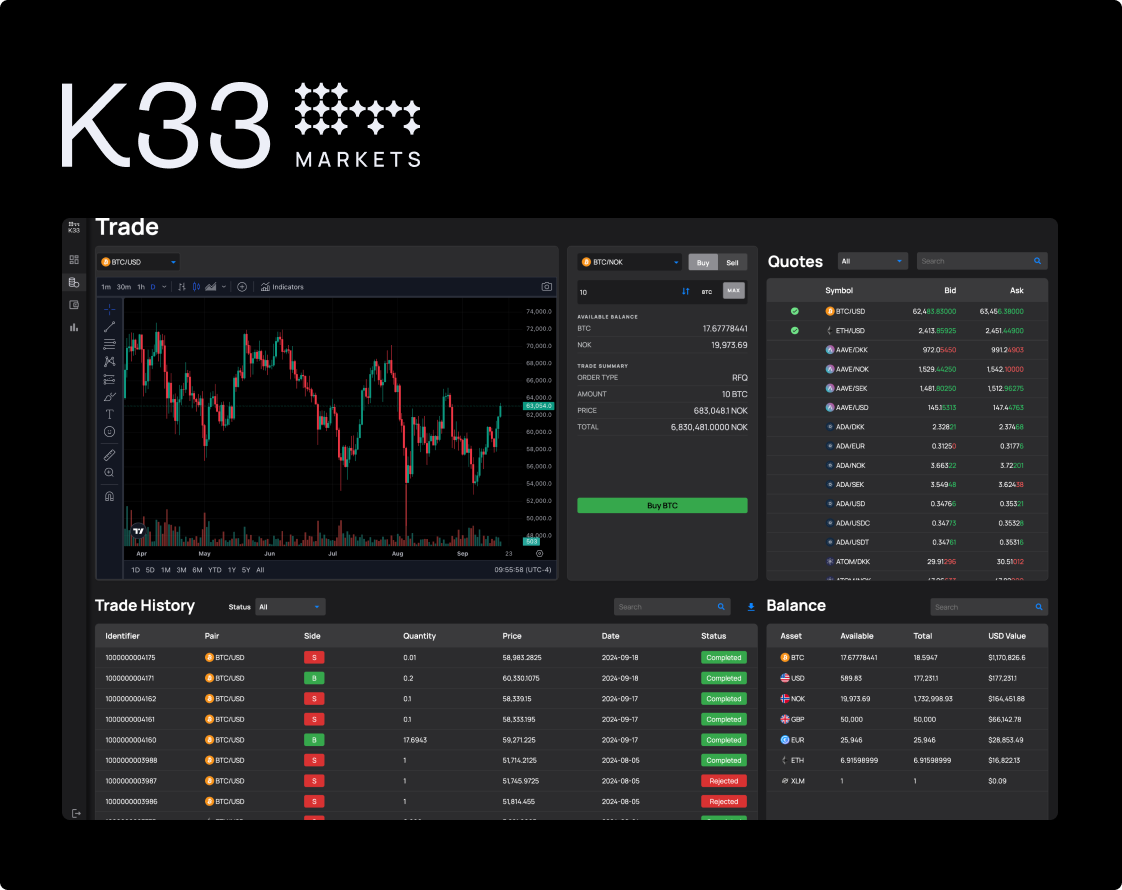The width and height of the screenshot is (1122, 890).
Task: Click the Quotes search field
Action: (975, 261)
